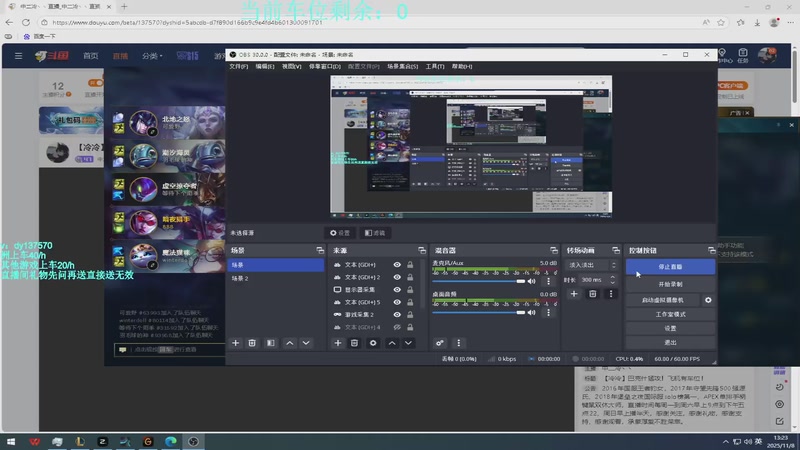The width and height of the screenshot is (800, 450).
Task: Open 桌面音频 track options menu
Action: tap(548, 312)
